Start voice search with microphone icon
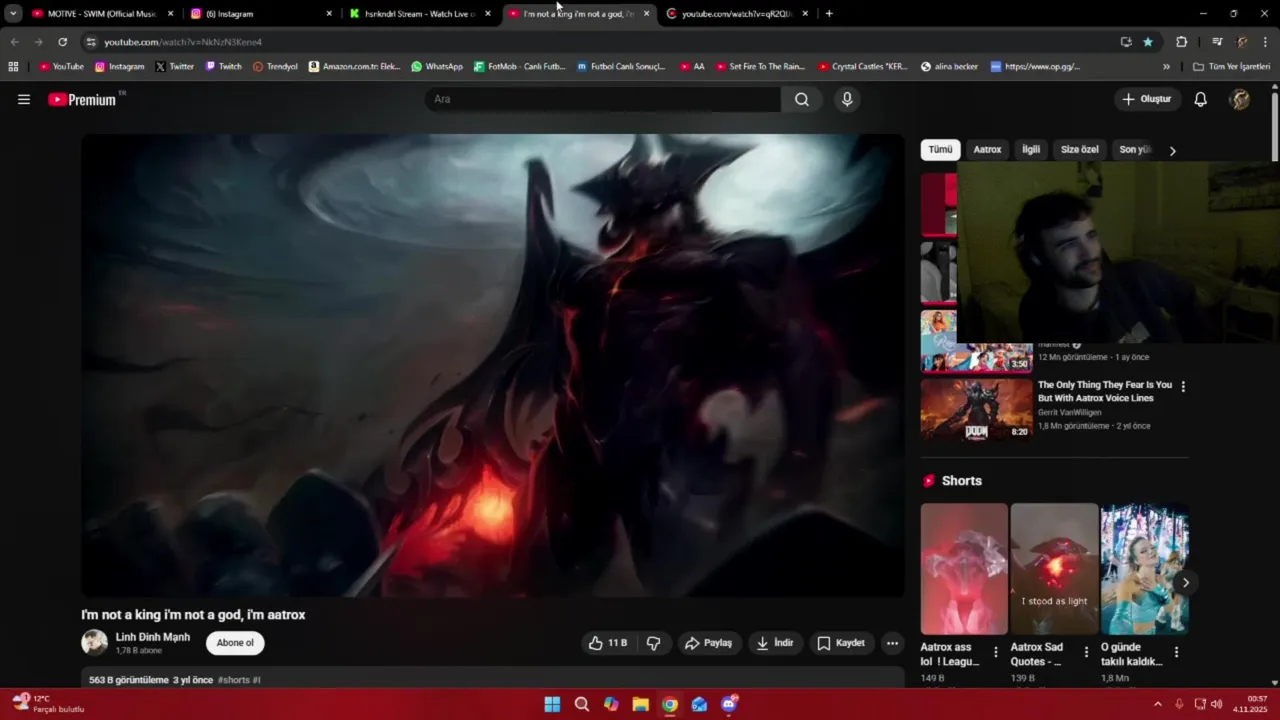This screenshot has height=720, width=1280. pyautogui.click(x=847, y=99)
